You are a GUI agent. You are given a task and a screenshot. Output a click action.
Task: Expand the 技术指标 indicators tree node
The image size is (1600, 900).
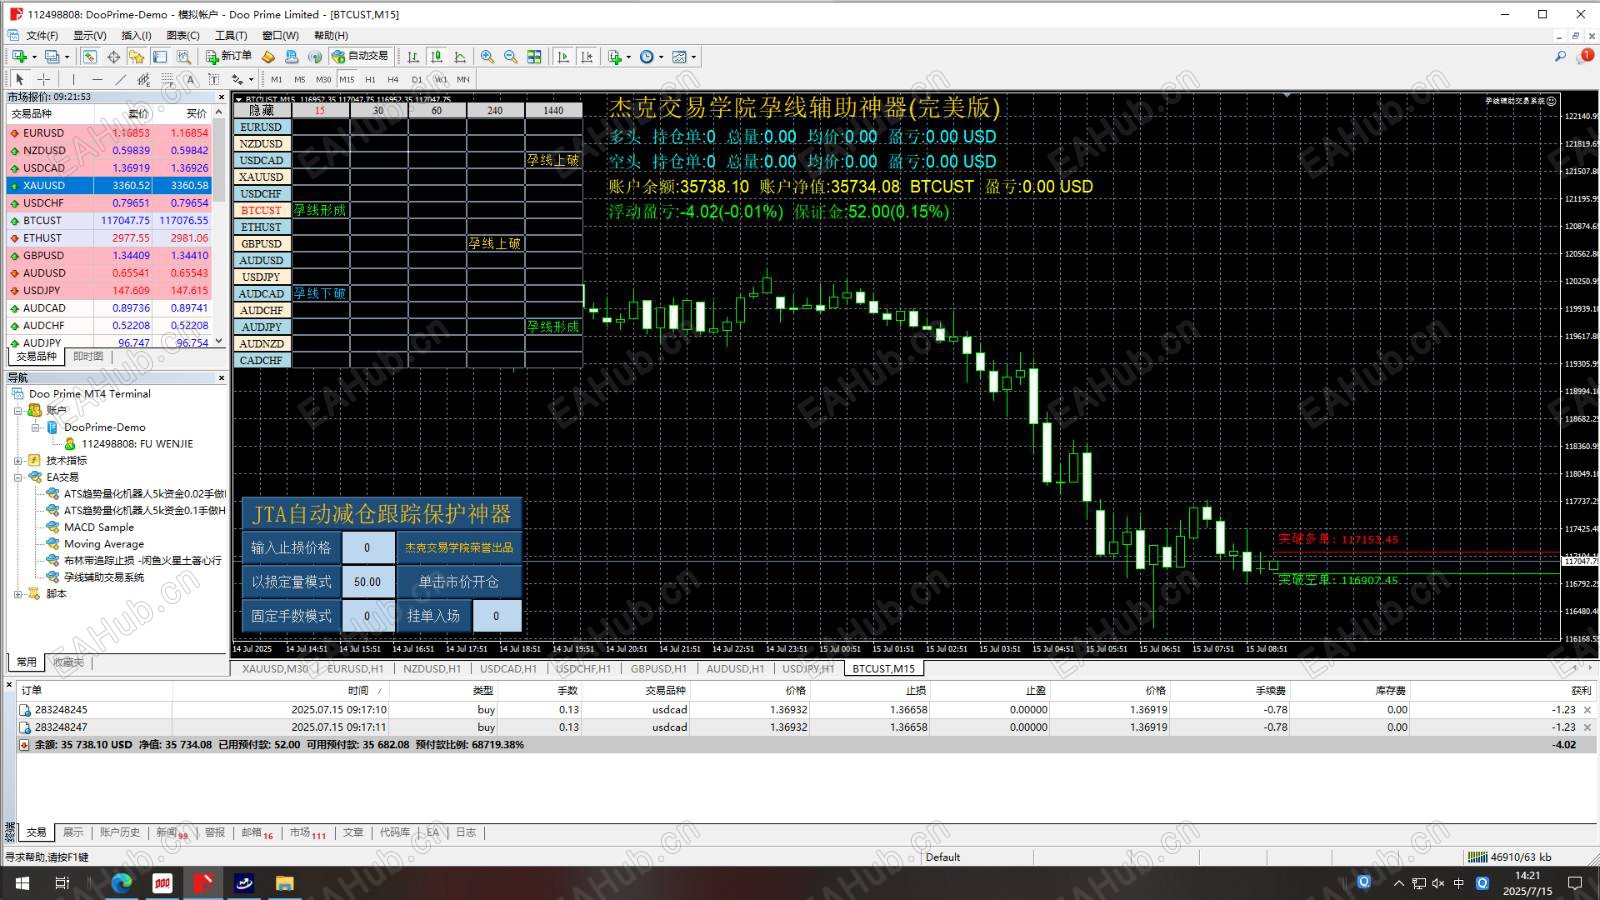pyautogui.click(x=18, y=461)
